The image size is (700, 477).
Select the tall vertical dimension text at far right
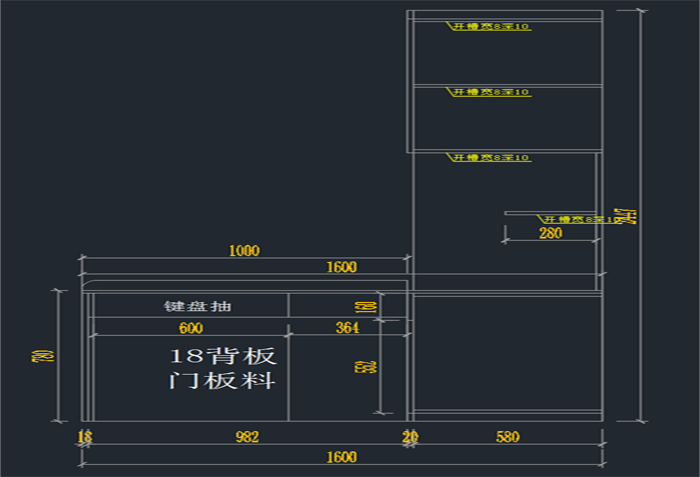pos(627,216)
